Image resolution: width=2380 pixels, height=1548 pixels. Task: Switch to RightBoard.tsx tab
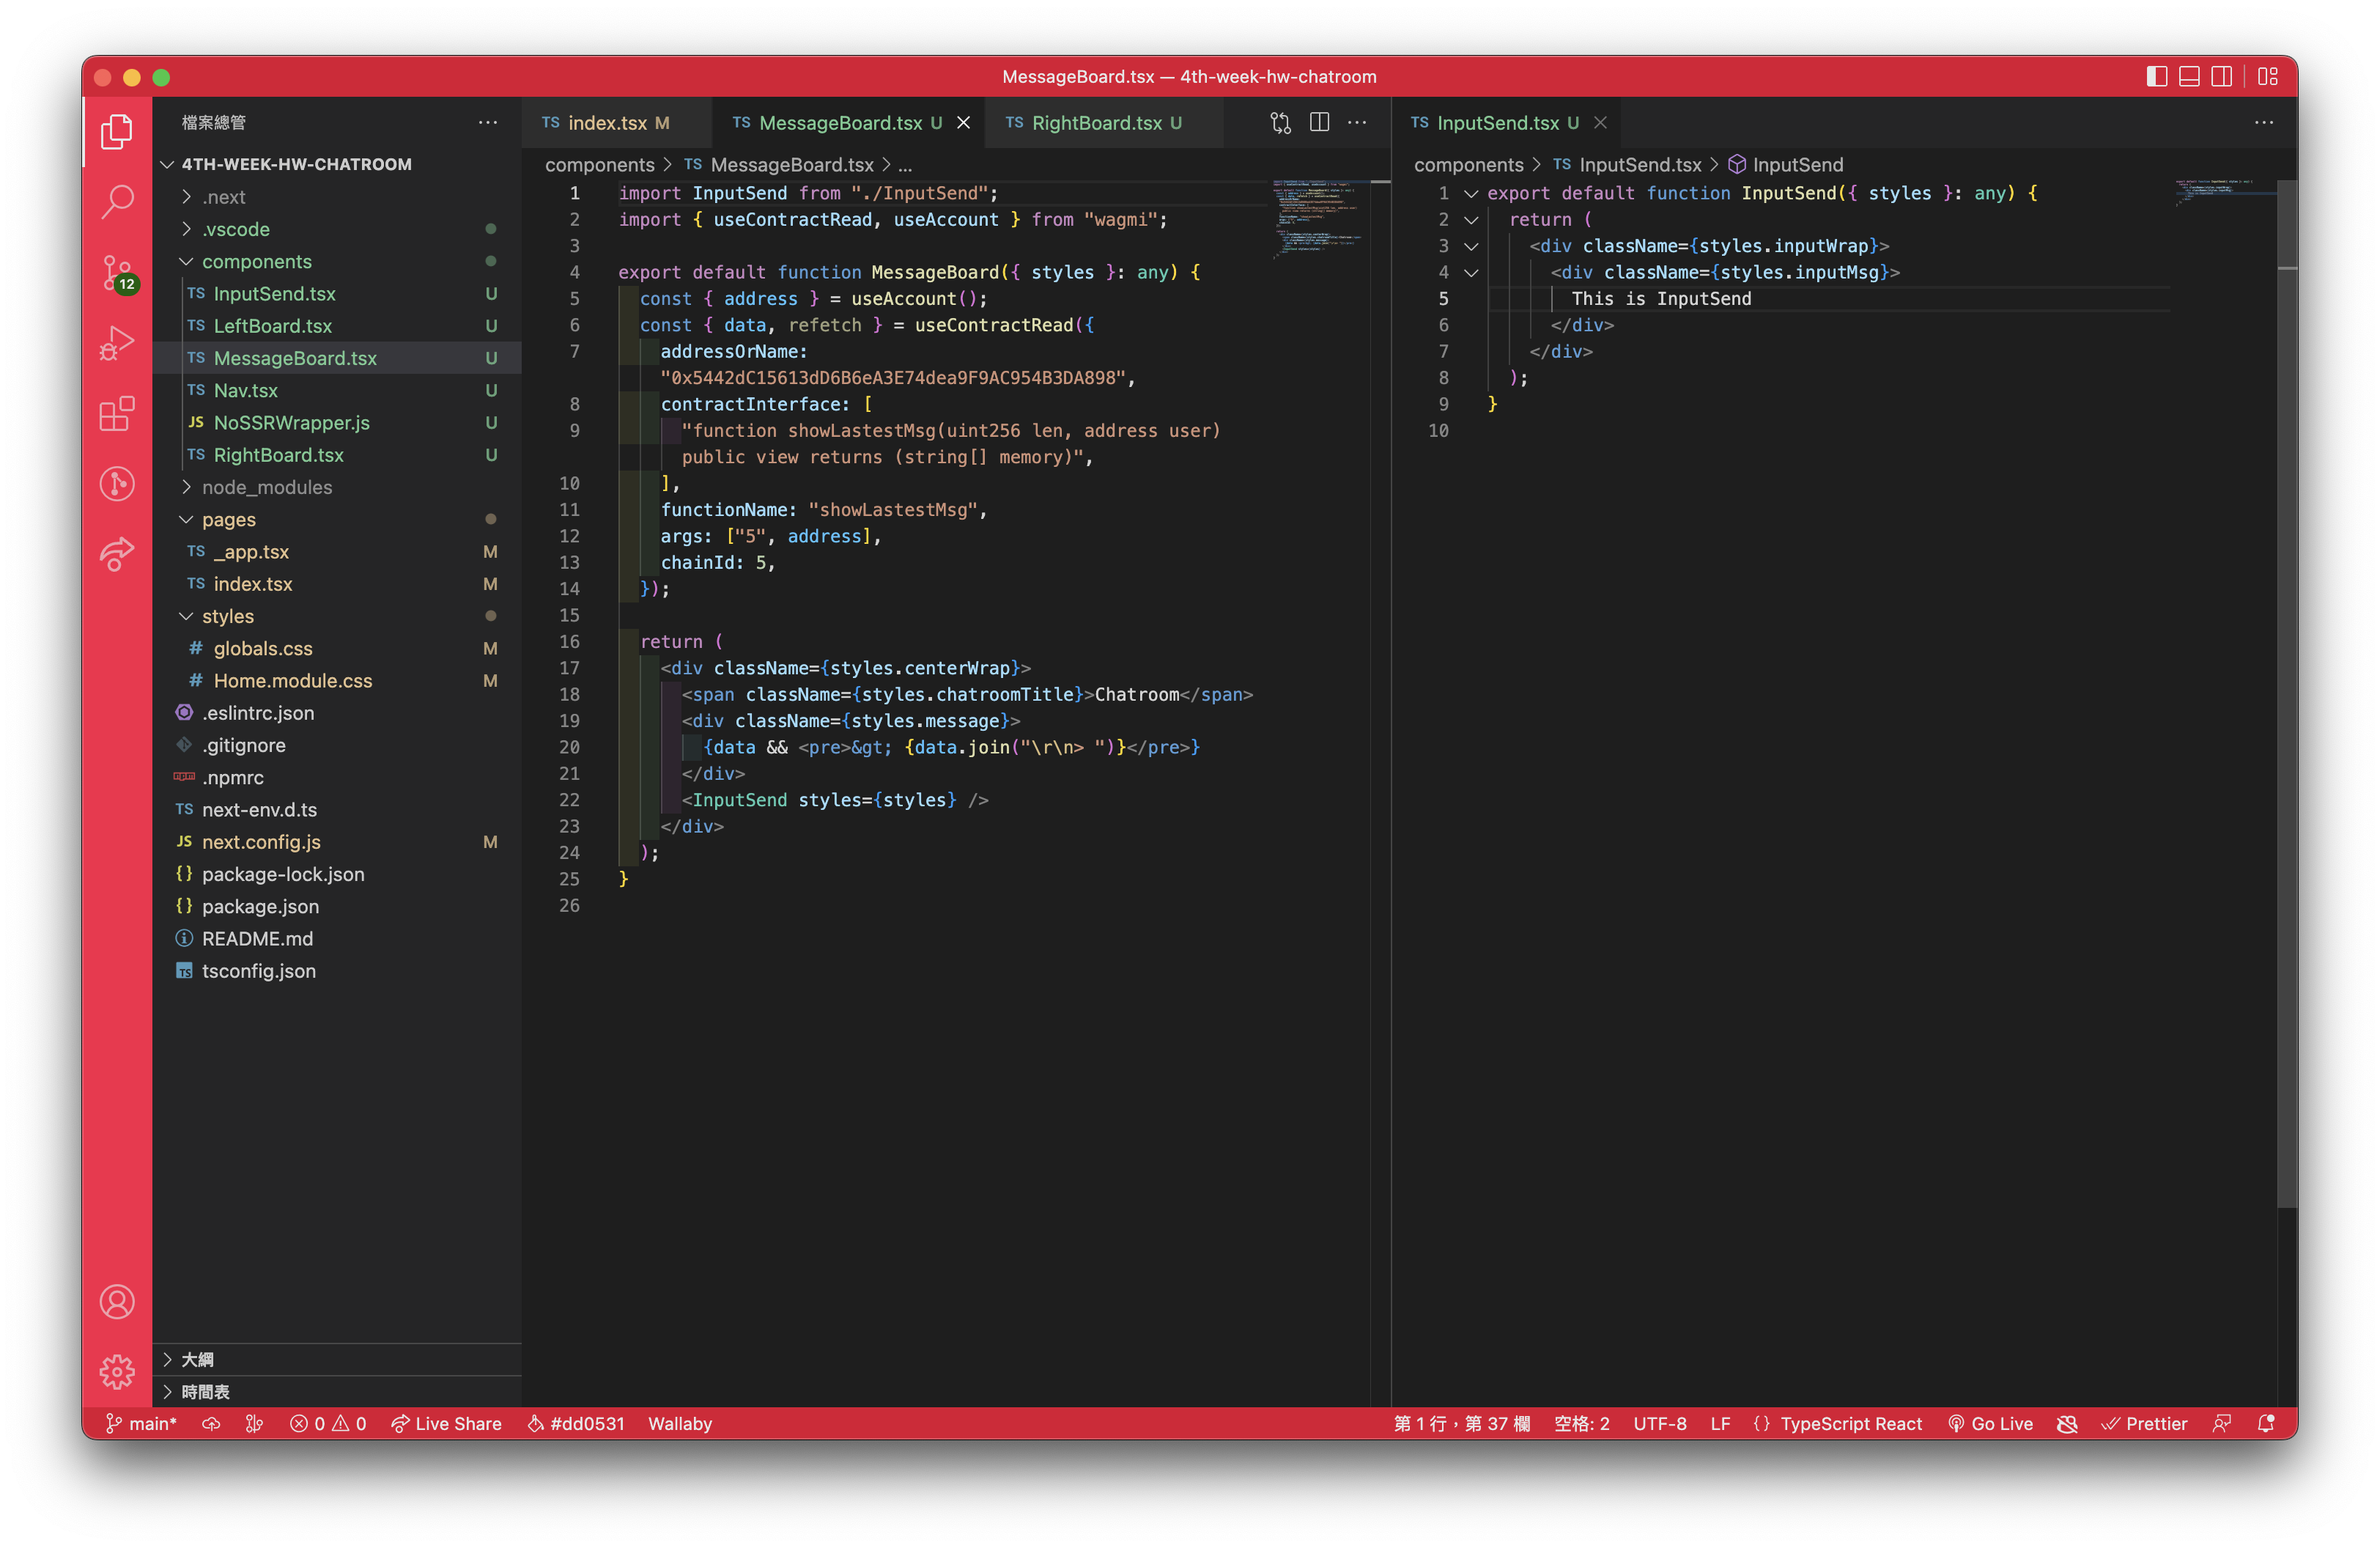click(1096, 122)
